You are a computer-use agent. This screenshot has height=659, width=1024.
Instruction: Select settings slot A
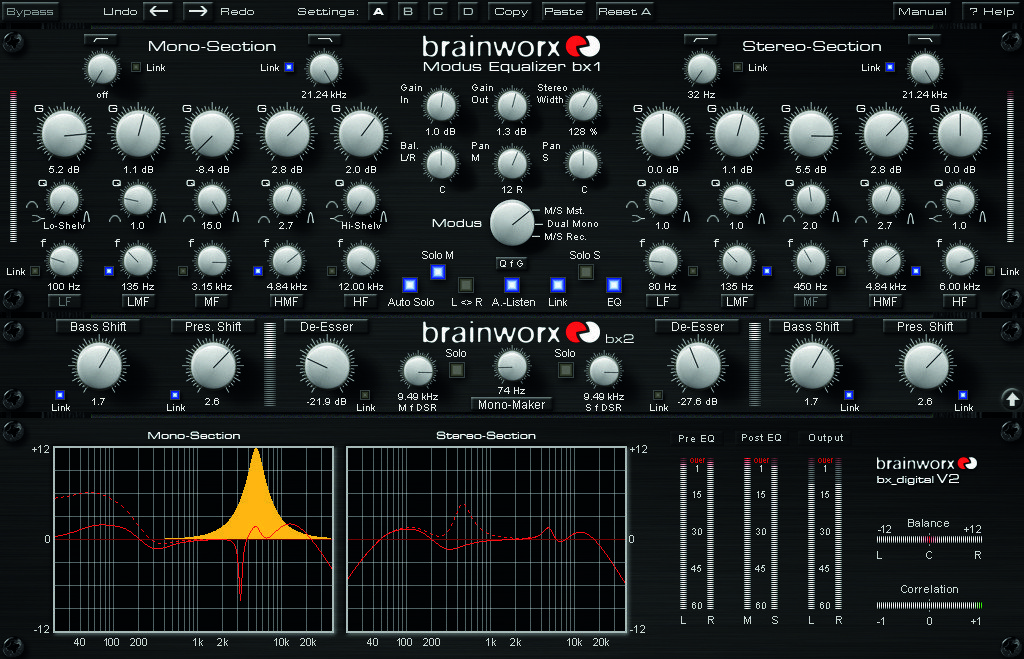point(378,11)
